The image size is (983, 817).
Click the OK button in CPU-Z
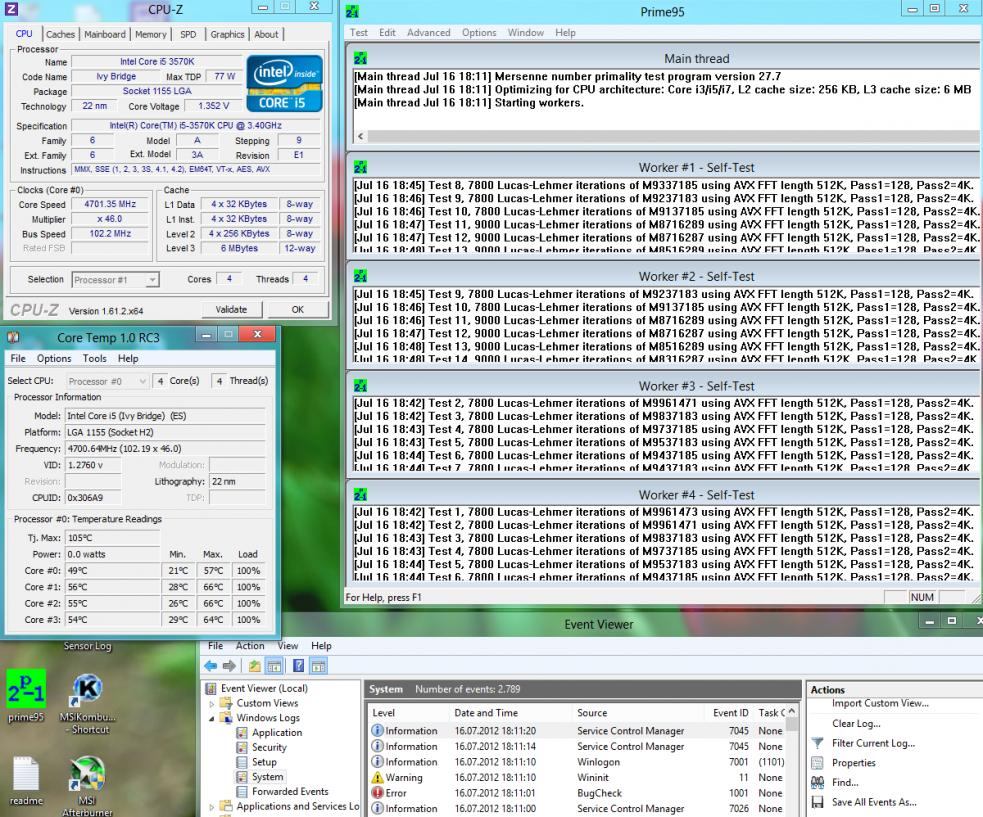coord(297,309)
